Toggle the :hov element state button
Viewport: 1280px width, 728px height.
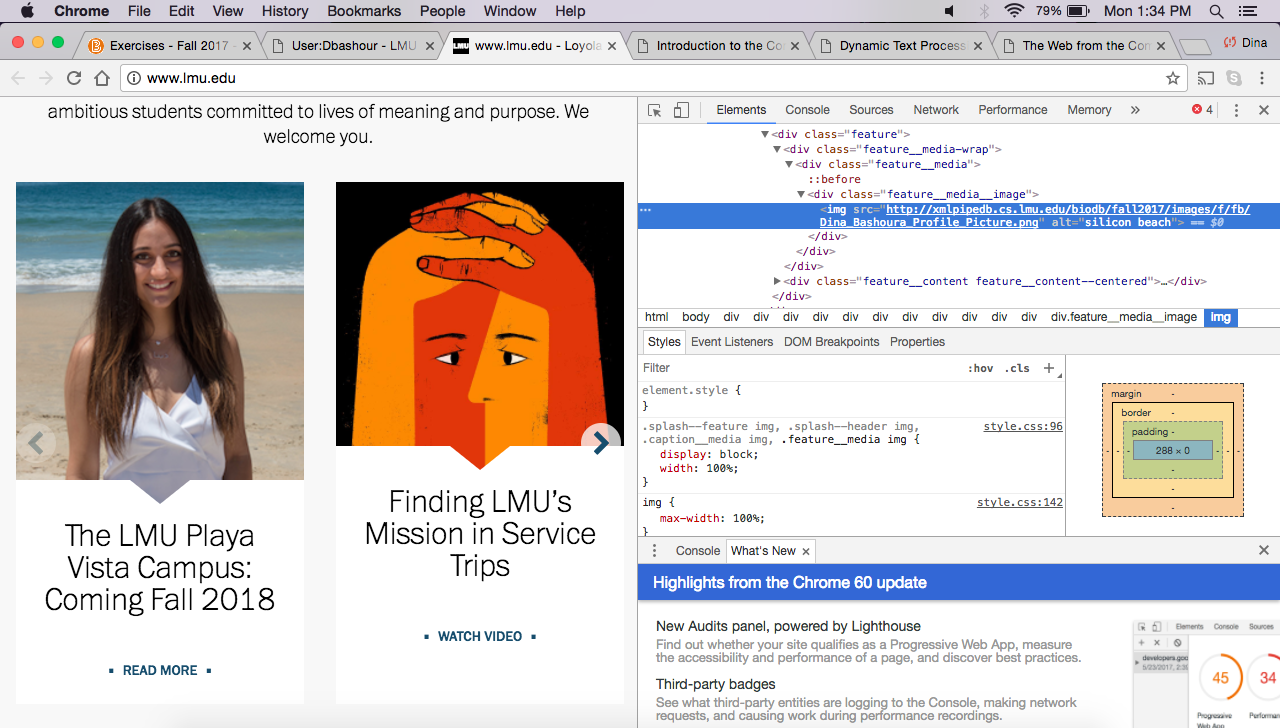[x=981, y=368]
